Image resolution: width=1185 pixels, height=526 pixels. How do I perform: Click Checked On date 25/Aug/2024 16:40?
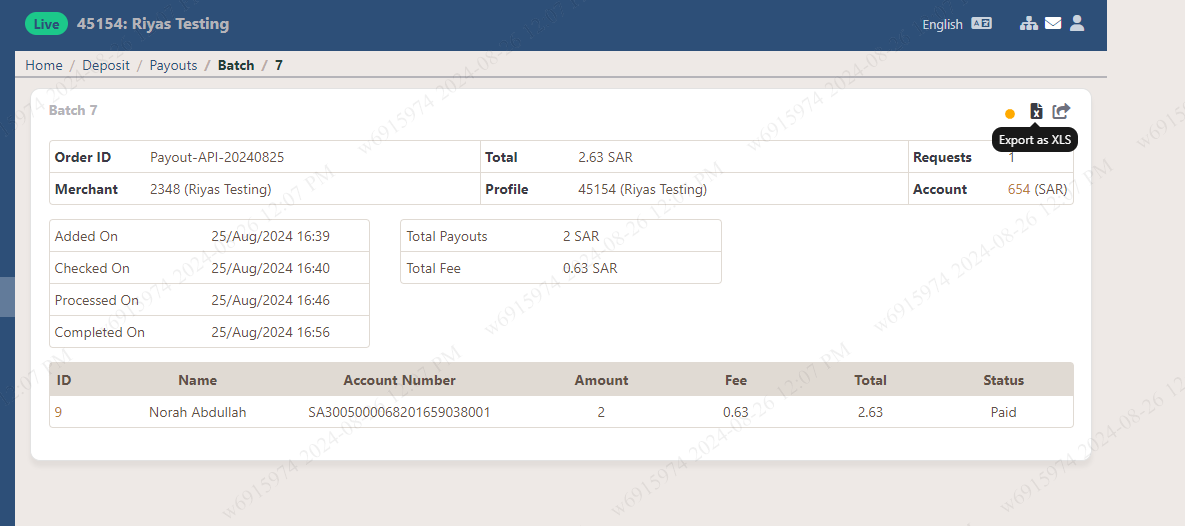point(271,268)
